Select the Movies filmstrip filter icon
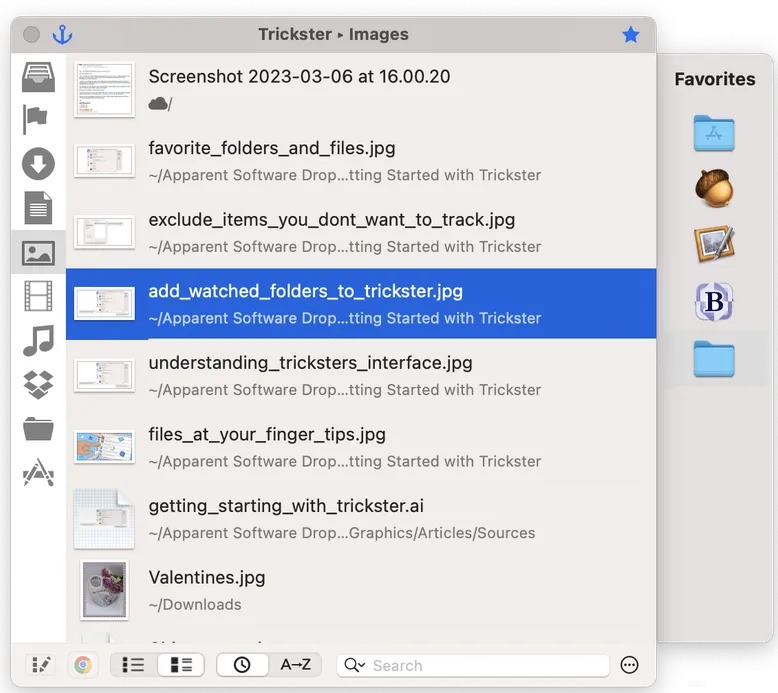This screenshot has width=778, height=693. (x=38, y=296)
